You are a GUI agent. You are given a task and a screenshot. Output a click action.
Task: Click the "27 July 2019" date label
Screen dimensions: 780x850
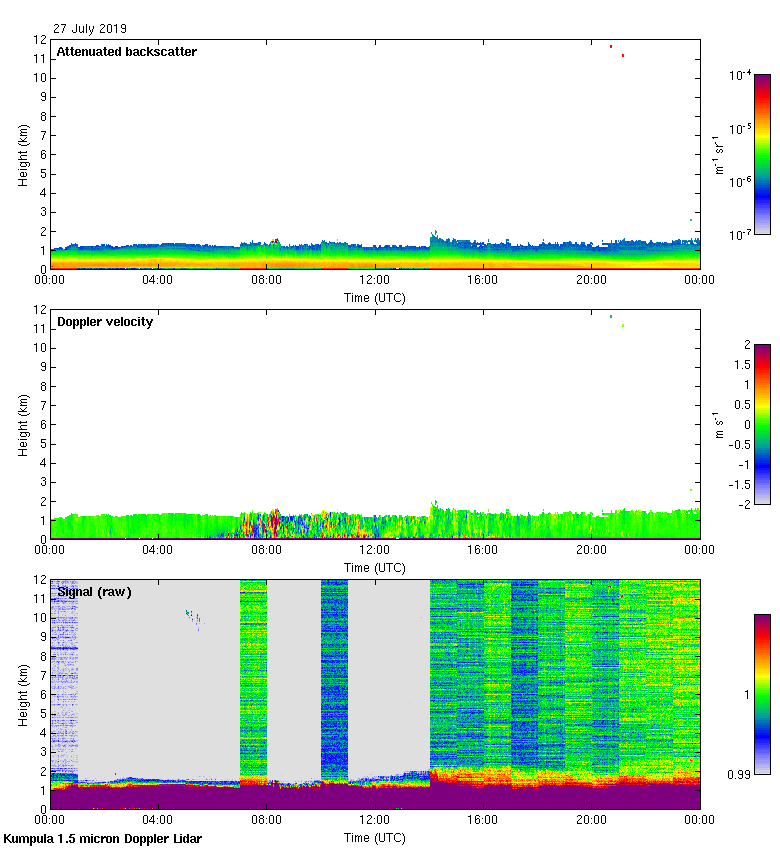(x=90, y=29)
